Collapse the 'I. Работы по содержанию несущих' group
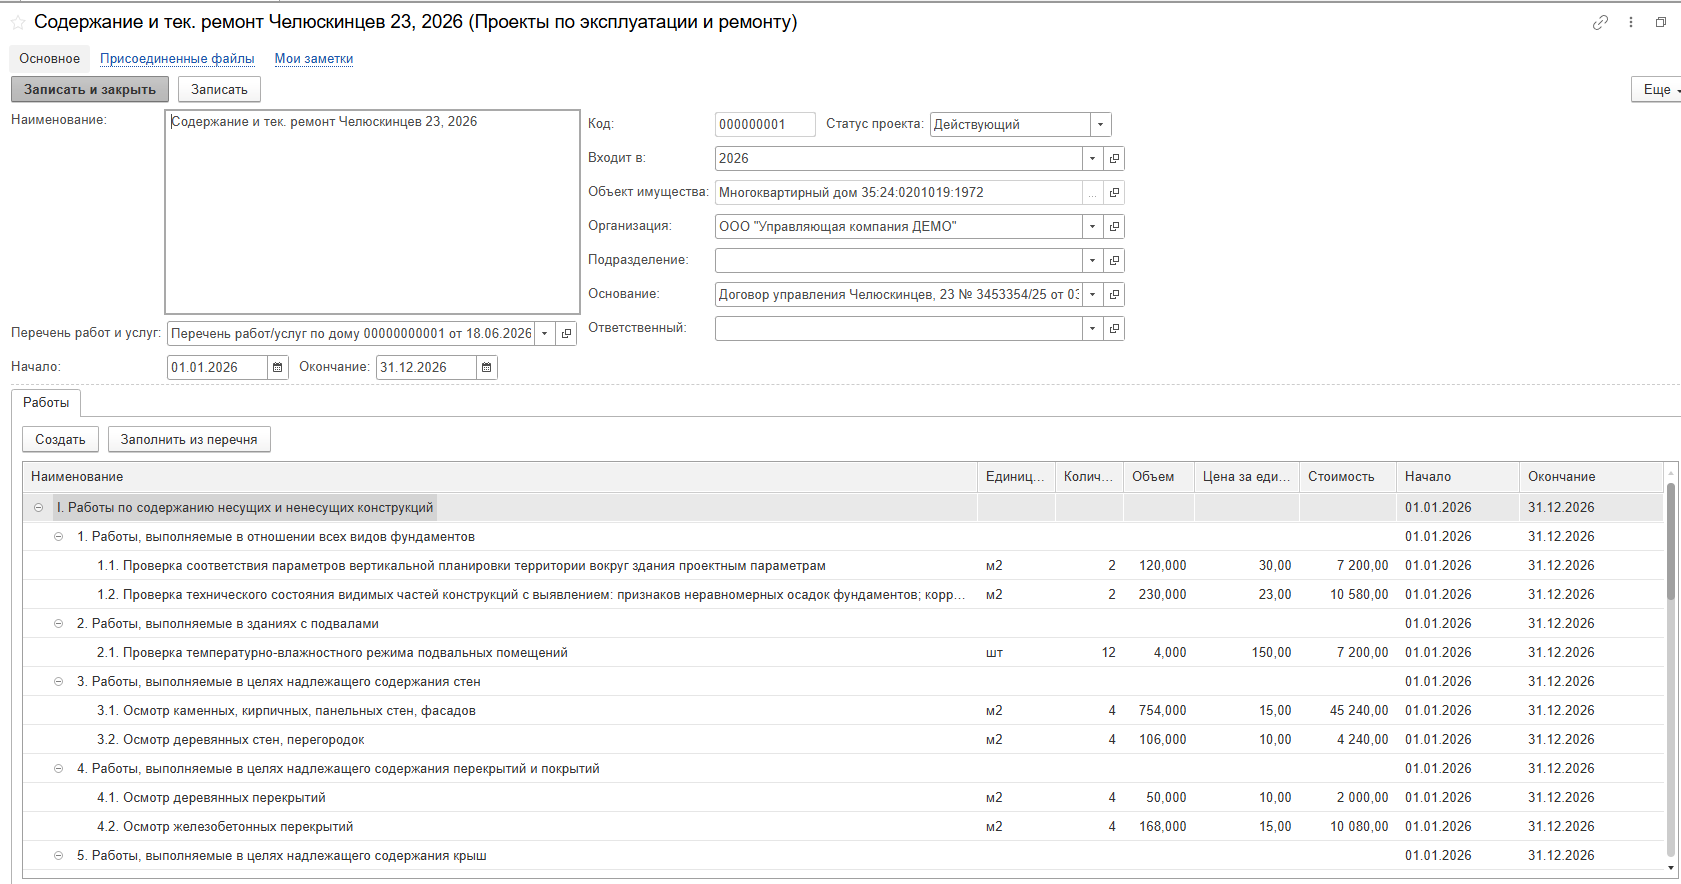1681x884 pixels. (x=38, y=508)
